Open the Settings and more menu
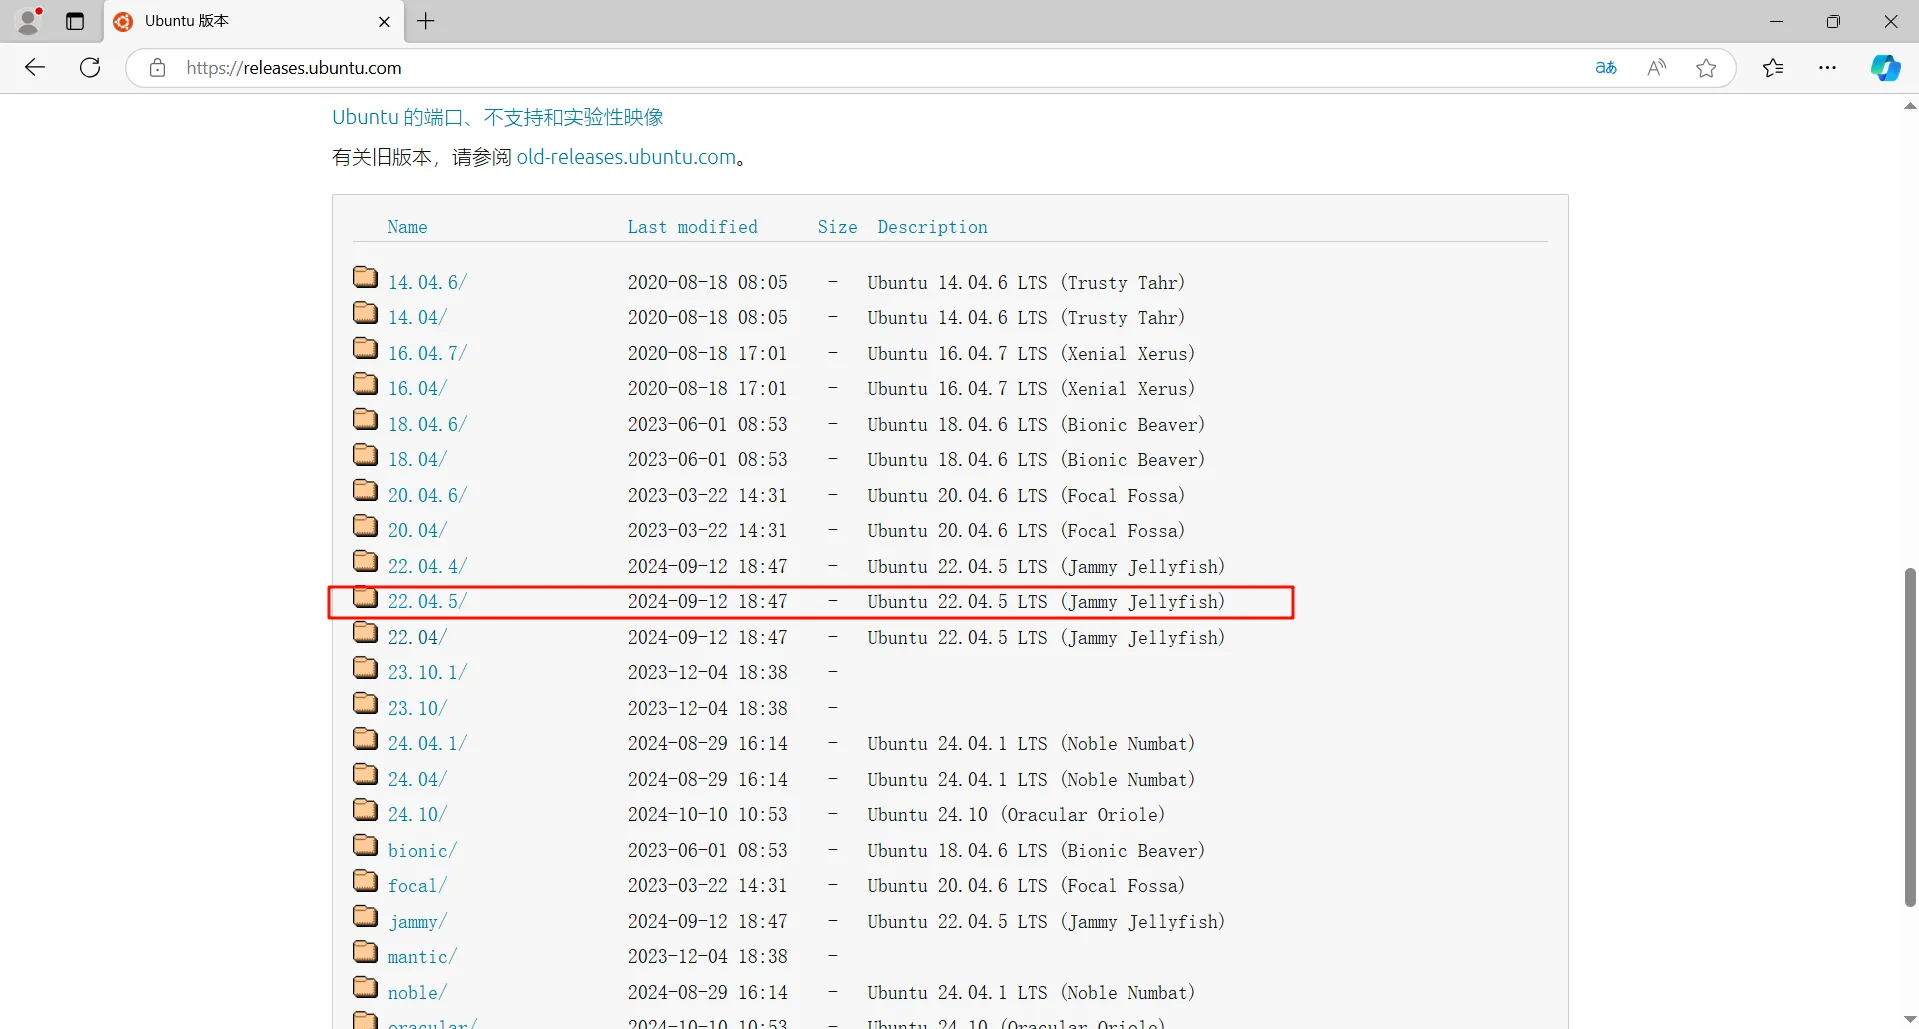 point(1828,67)
